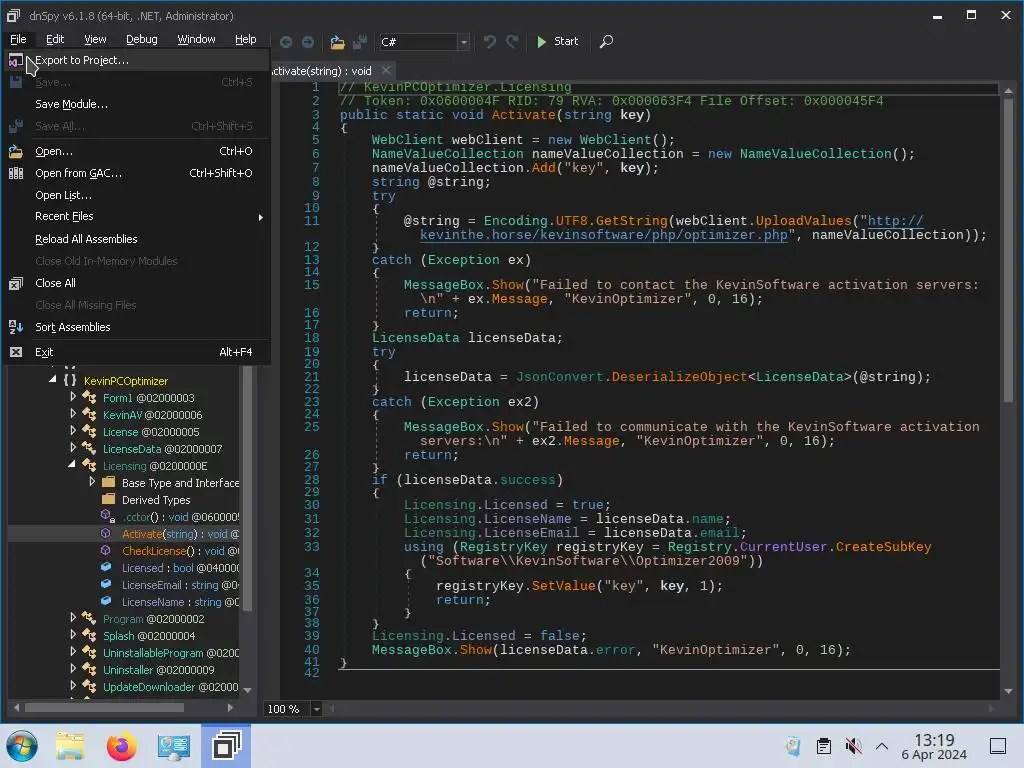Expand the LicenseData class node

coord(72,447)
